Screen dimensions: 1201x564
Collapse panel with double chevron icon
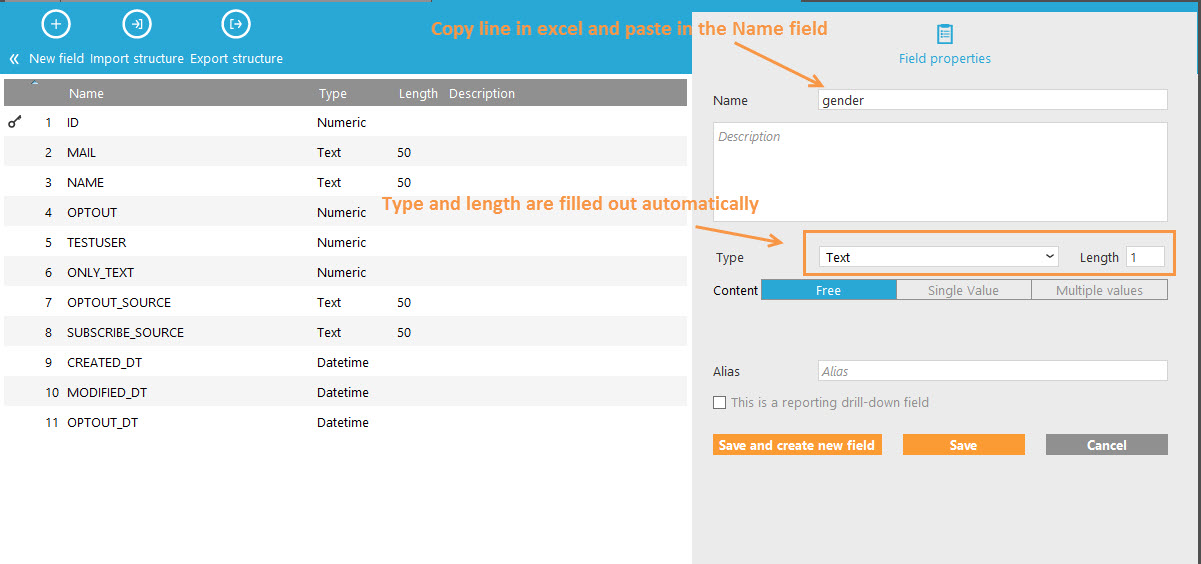coord(14,59)
